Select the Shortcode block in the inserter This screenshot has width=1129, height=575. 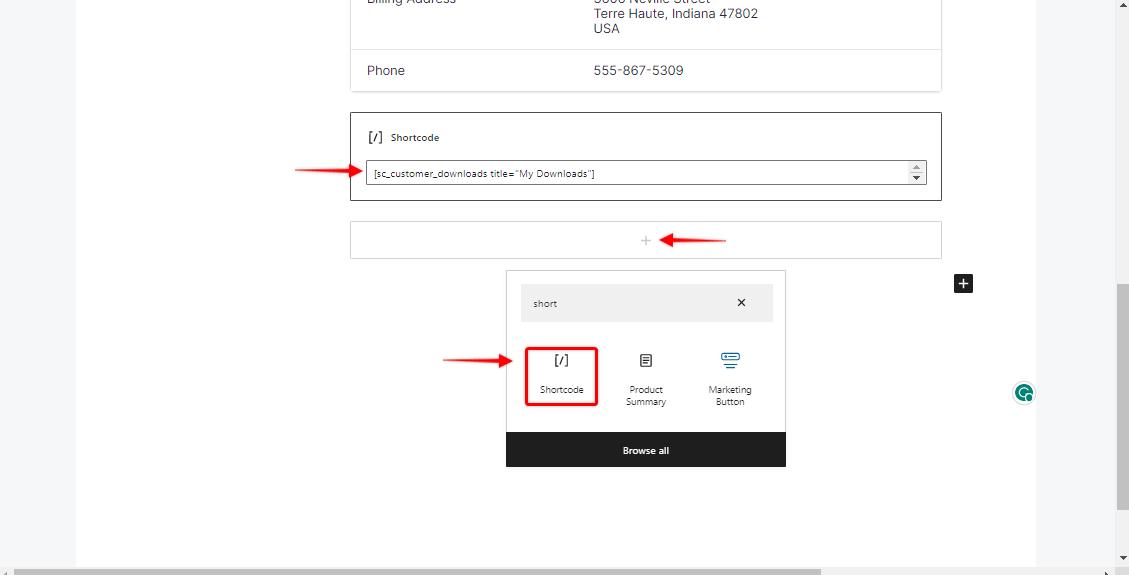tap(561, 375)
